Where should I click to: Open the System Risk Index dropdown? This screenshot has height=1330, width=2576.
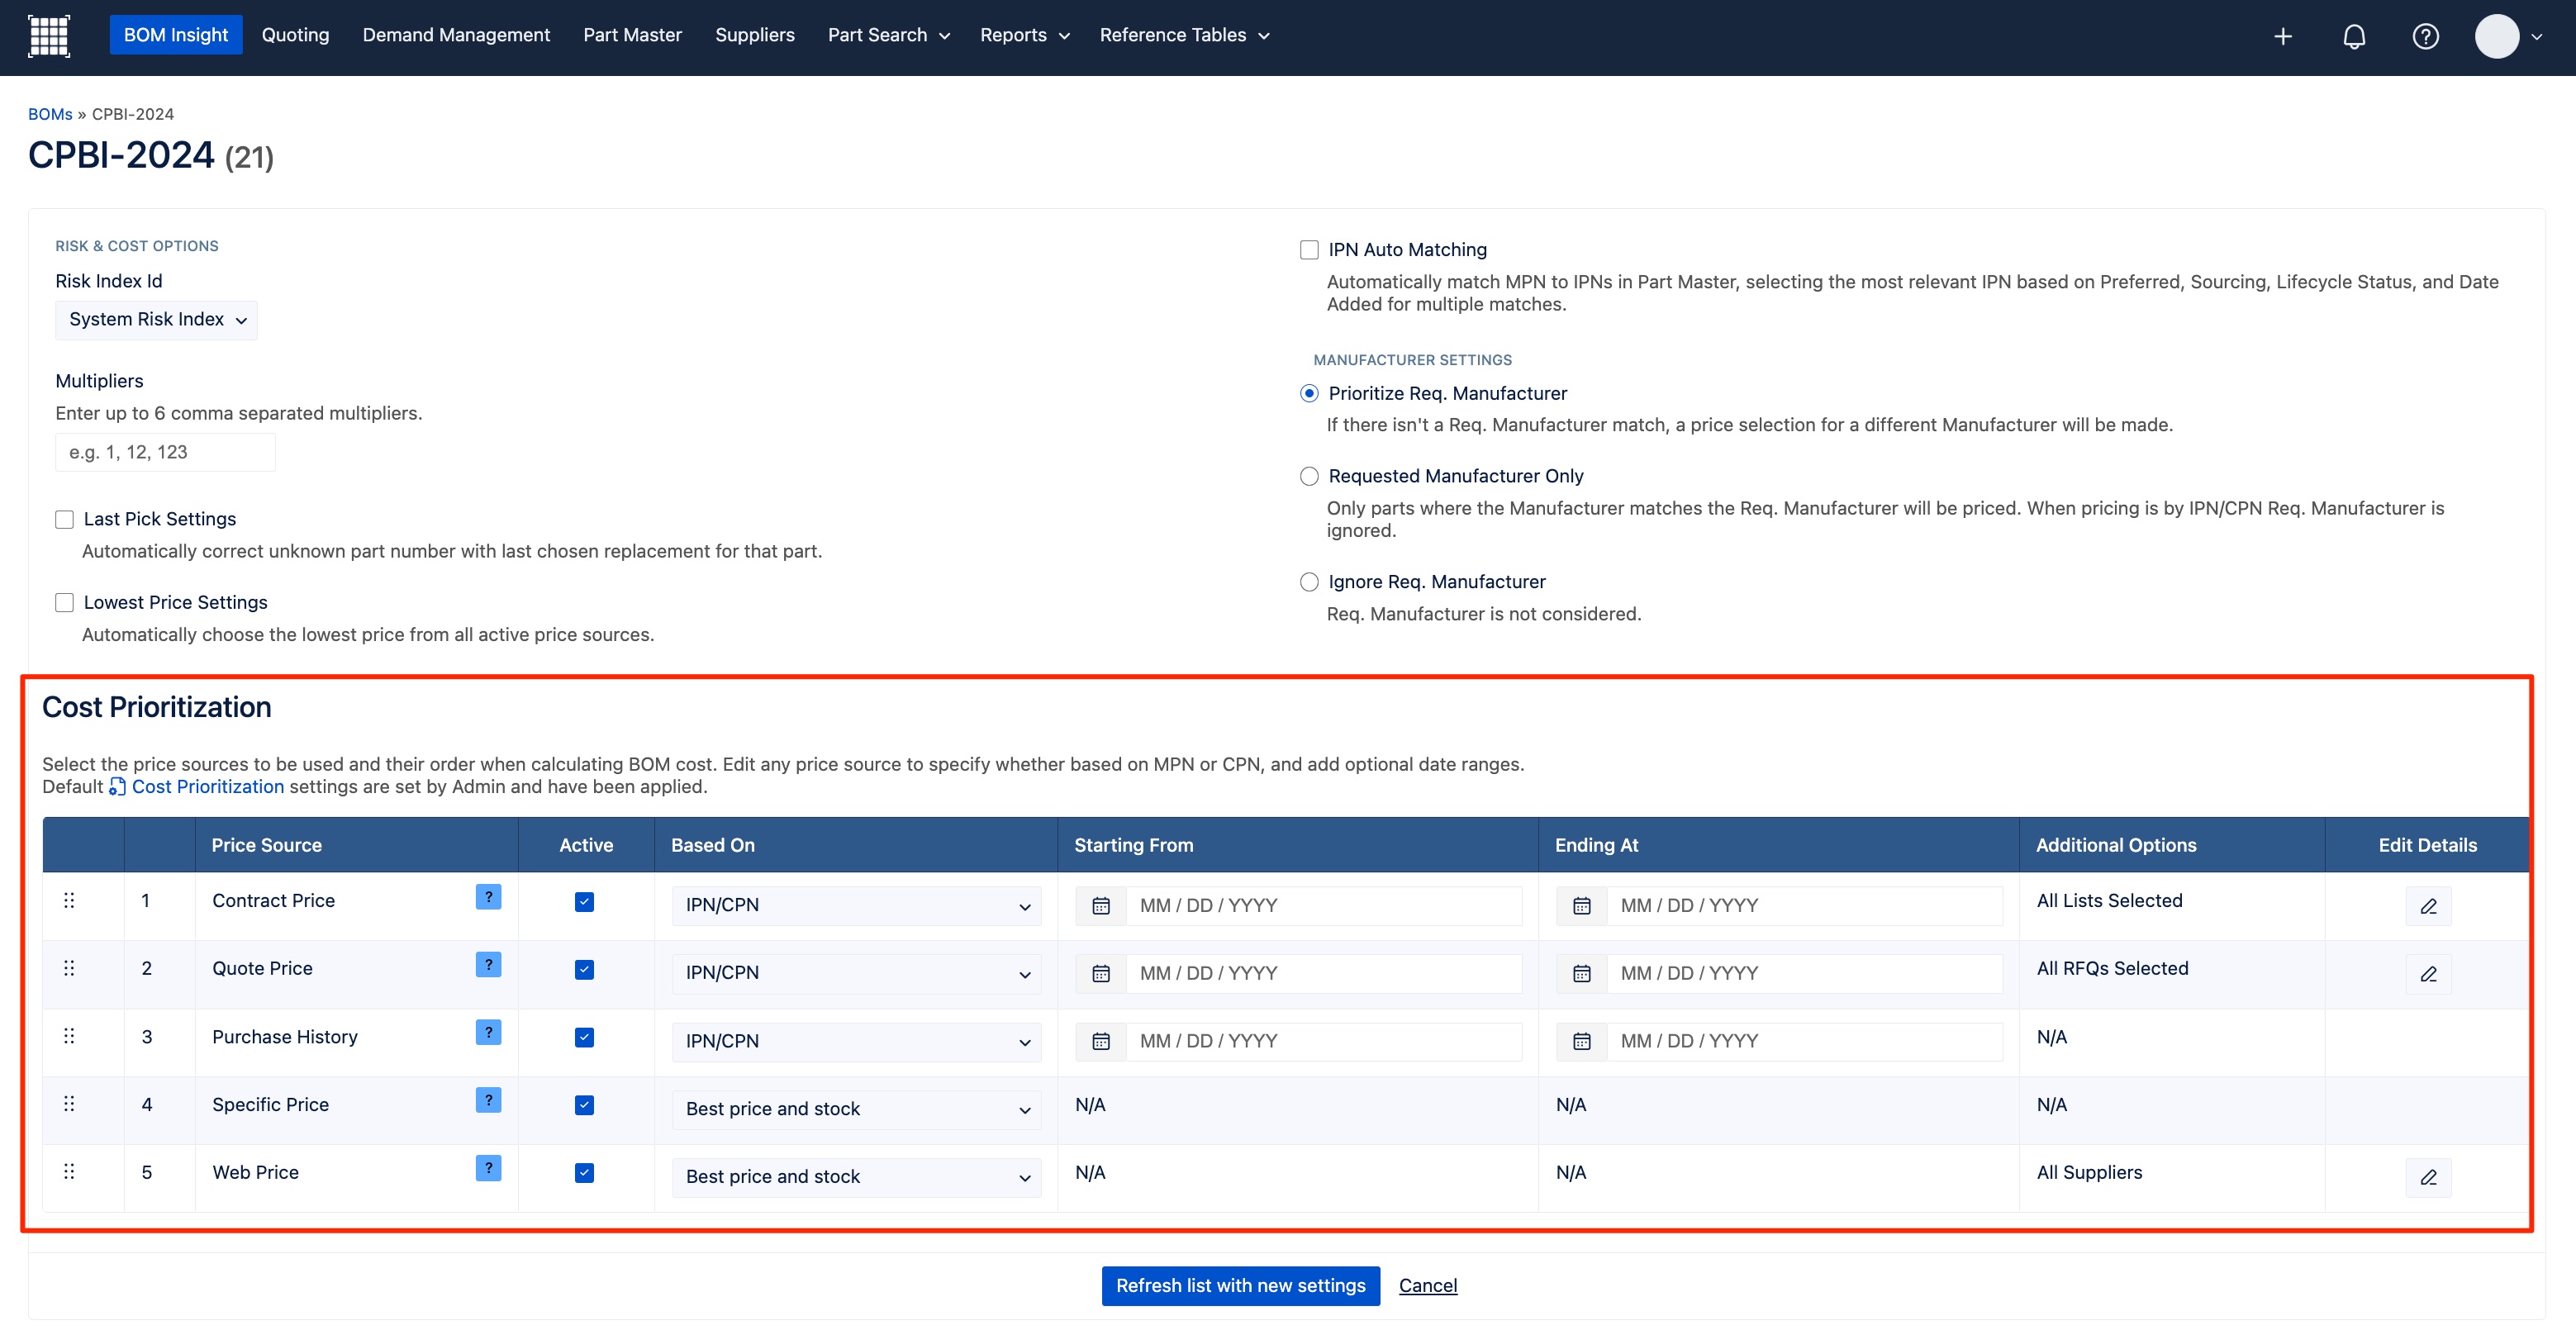157,320
